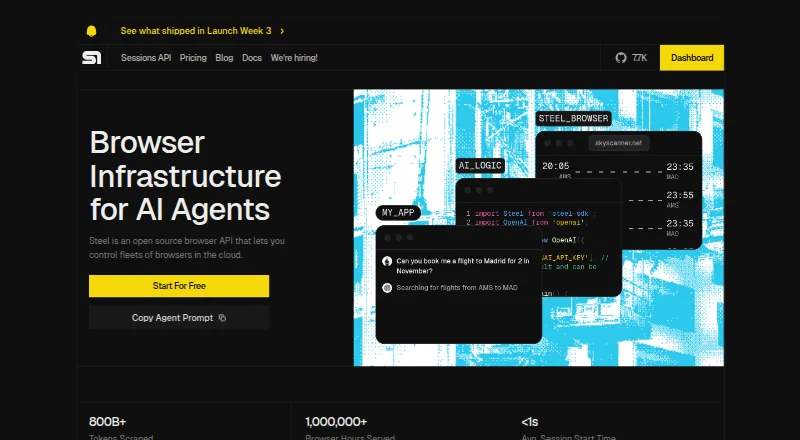The height and width of the screenshot is (440, 800).
Task: Click the user avatar in chat message
Action: pyautogui.click(x=387, y=261)
